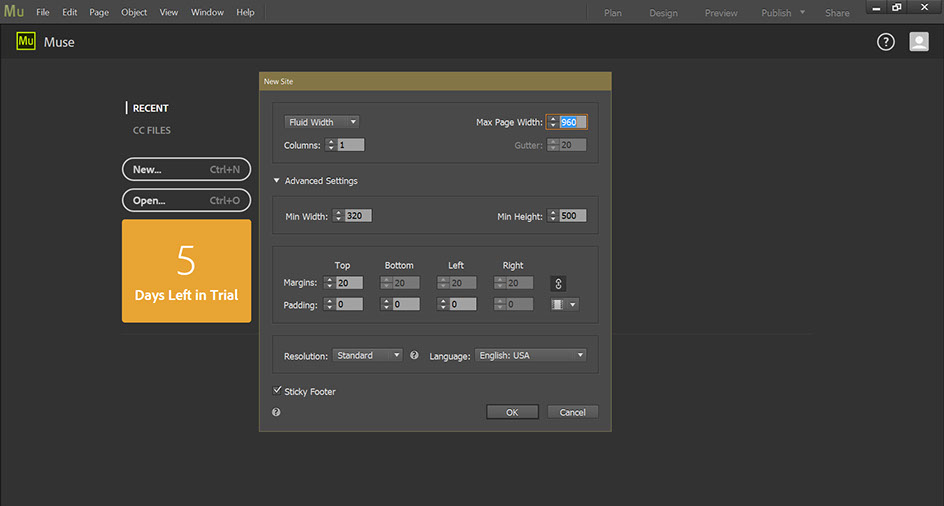
Task: Click the Left padding value field
Action: point(463,304)
